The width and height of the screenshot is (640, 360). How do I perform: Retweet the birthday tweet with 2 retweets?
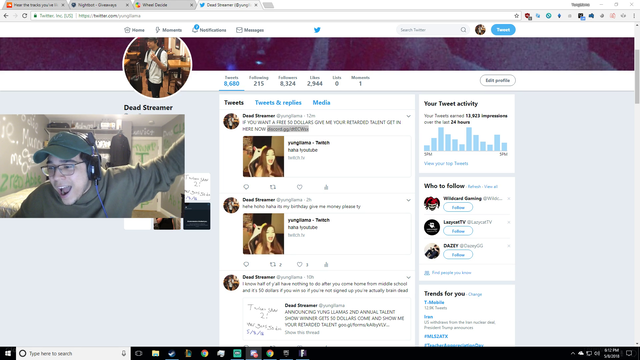tap(276, 264)
